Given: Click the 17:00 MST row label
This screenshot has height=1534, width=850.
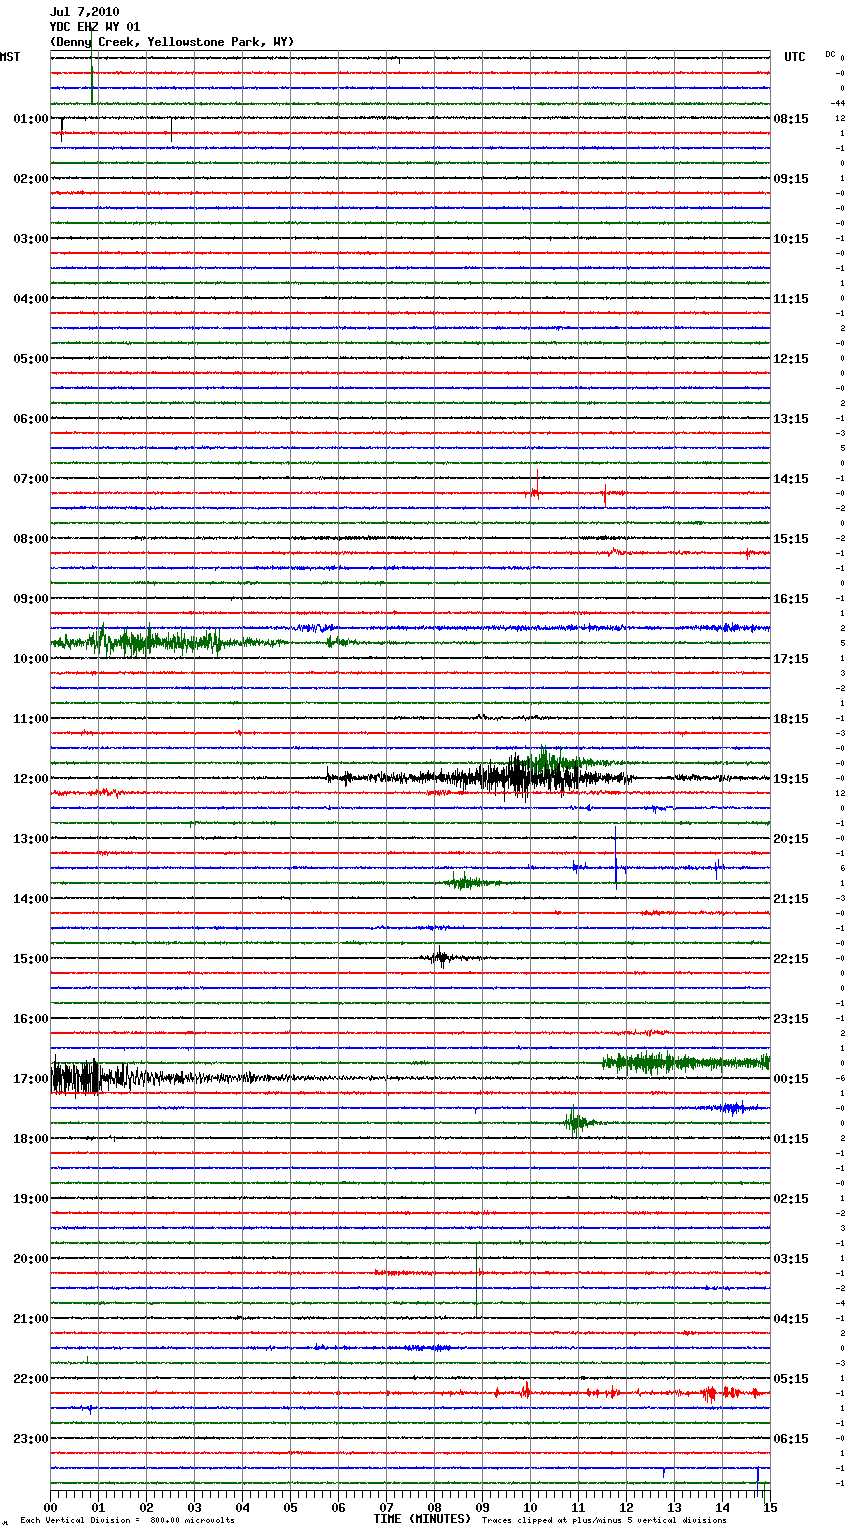Looking at the screenshot, I should pyautogui.click(x=31, y=1078).
